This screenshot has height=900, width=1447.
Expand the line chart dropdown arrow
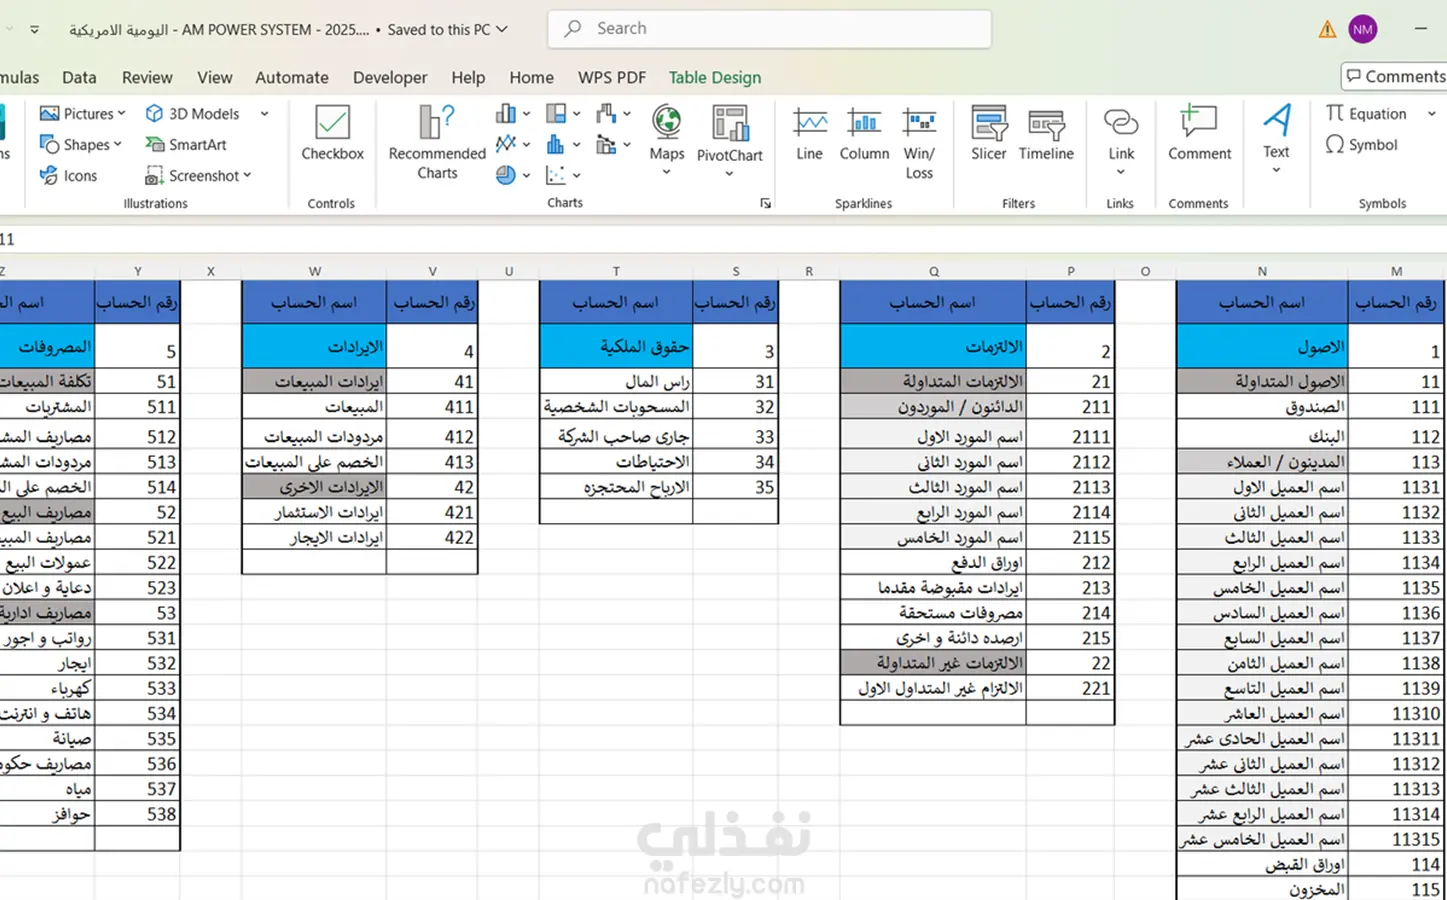pos(527,144)
